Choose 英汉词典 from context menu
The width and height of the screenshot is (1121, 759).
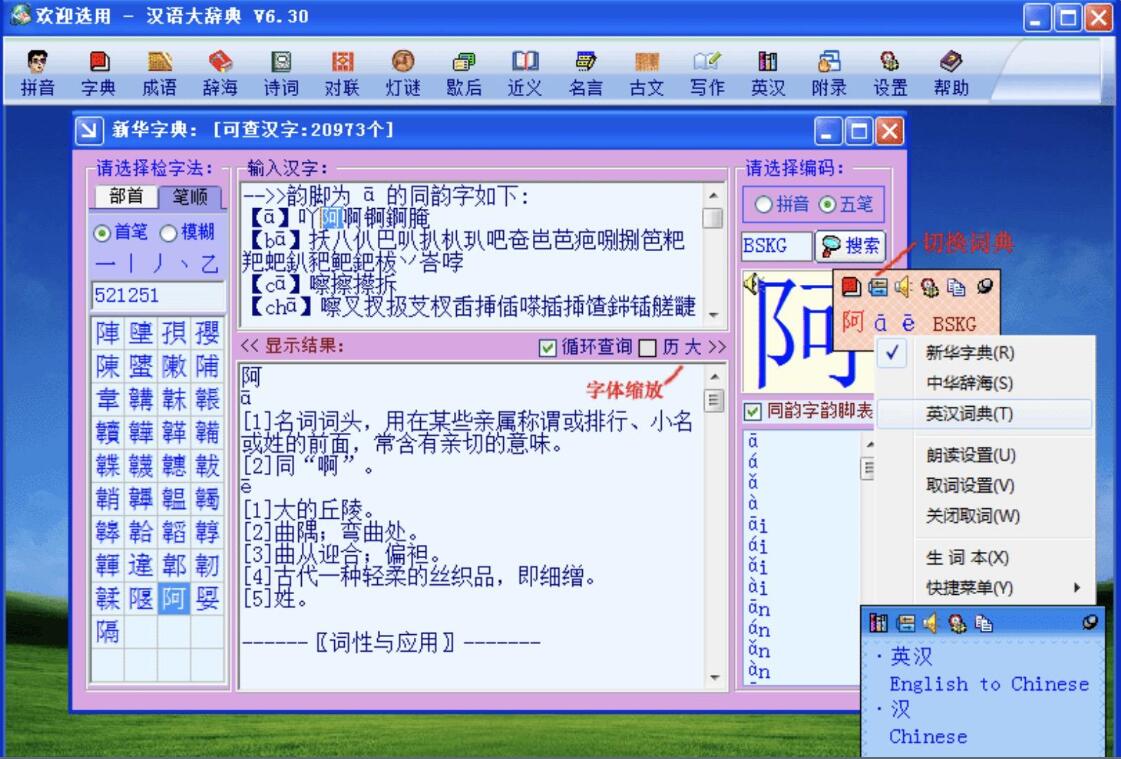[x=968, y=413]
